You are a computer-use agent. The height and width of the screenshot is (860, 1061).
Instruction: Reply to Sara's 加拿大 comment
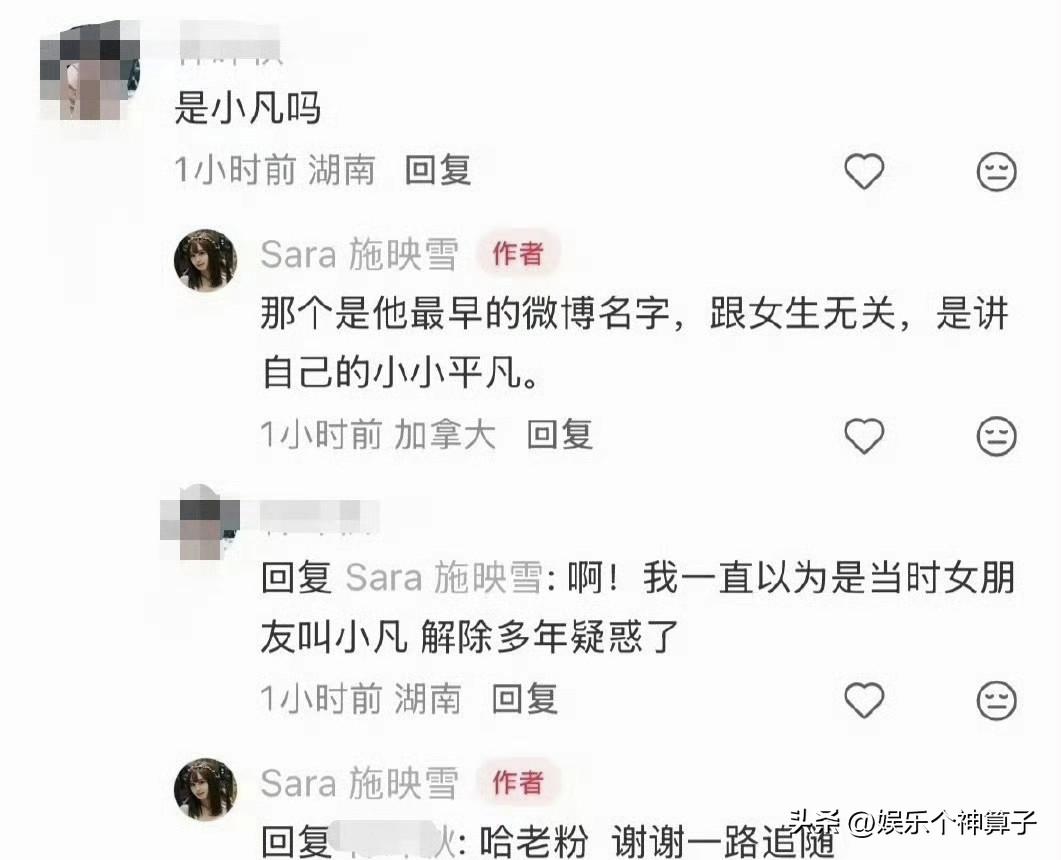(x=560, y=434)
